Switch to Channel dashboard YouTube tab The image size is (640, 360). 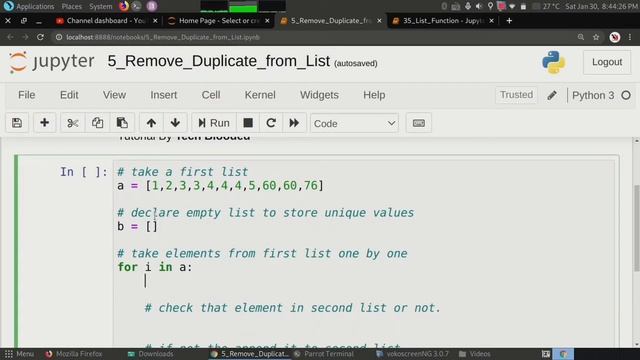(x=106, y=20)
